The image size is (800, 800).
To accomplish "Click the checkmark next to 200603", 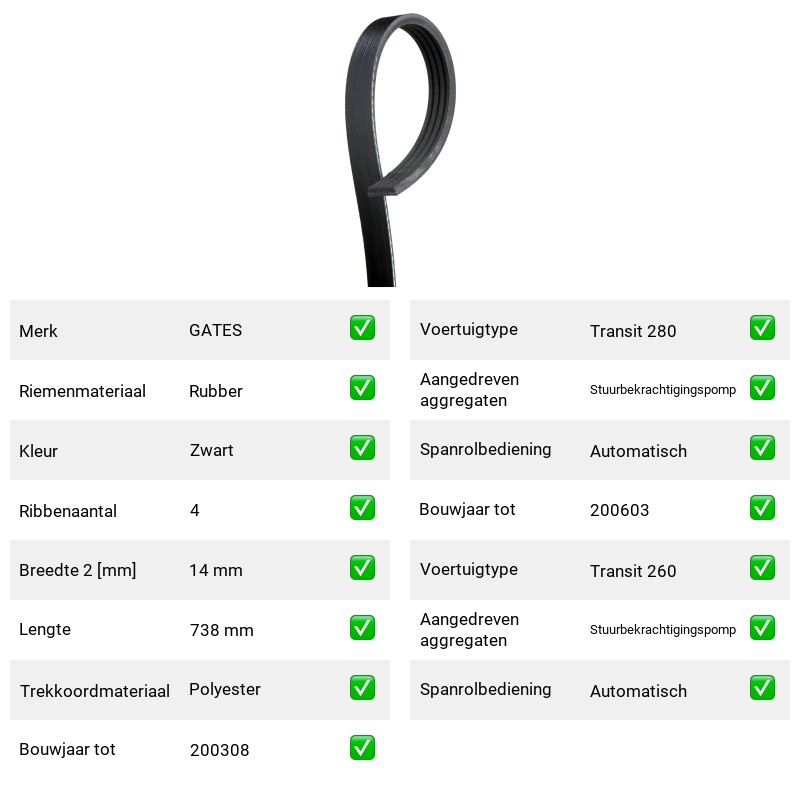I will pyautogui.click(x=762, y=508).
